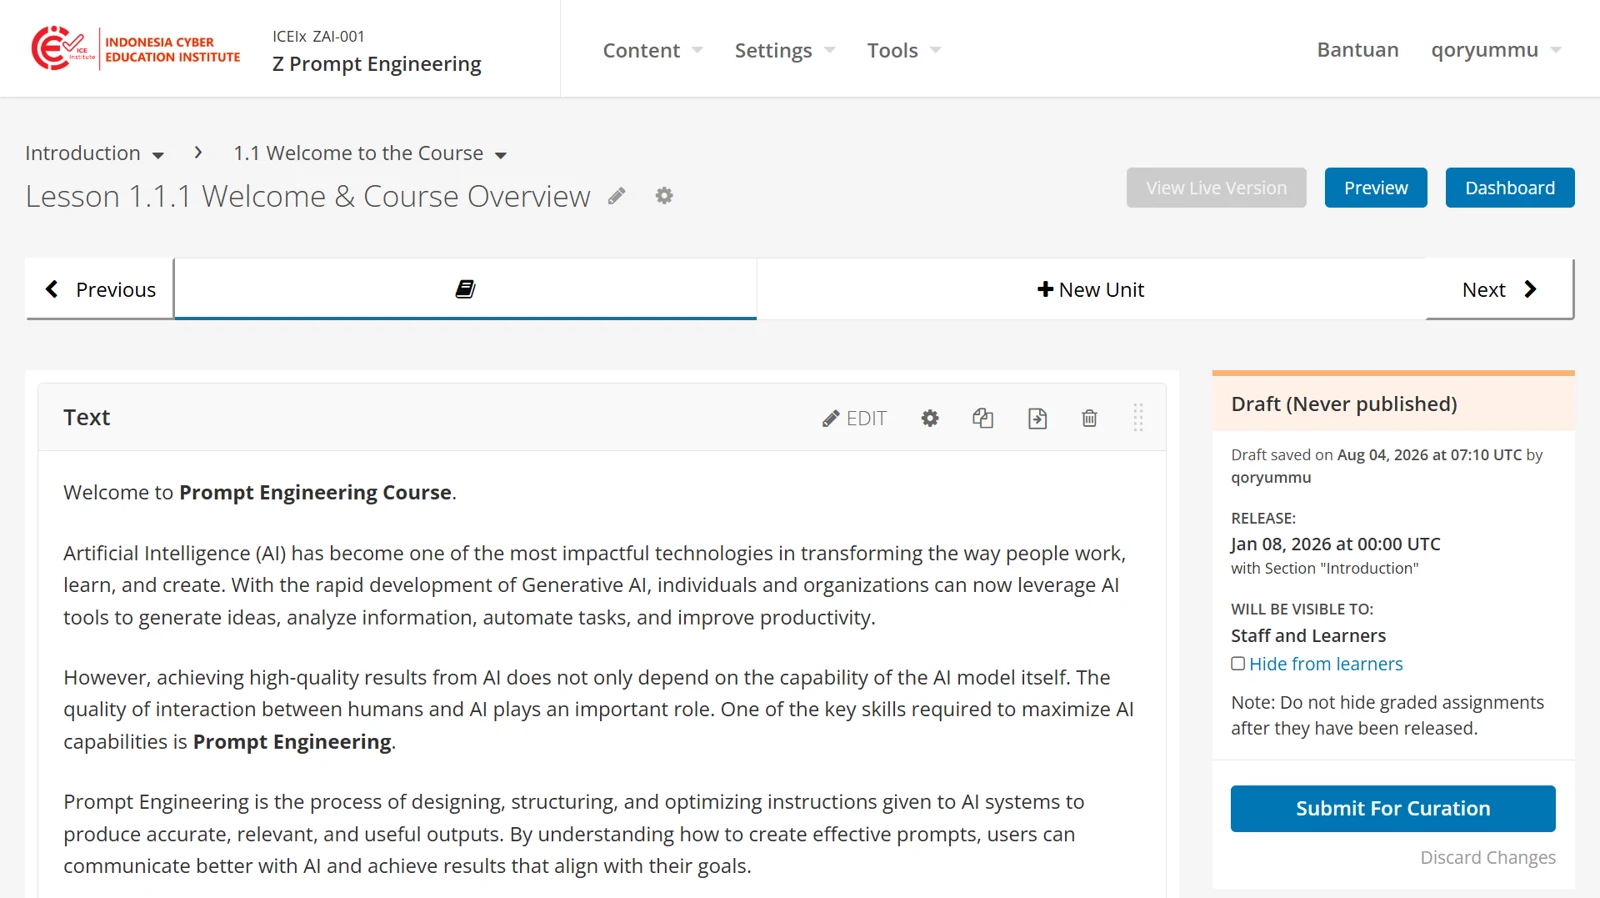Add a New Unit to the lesson

pos(1091,289)
